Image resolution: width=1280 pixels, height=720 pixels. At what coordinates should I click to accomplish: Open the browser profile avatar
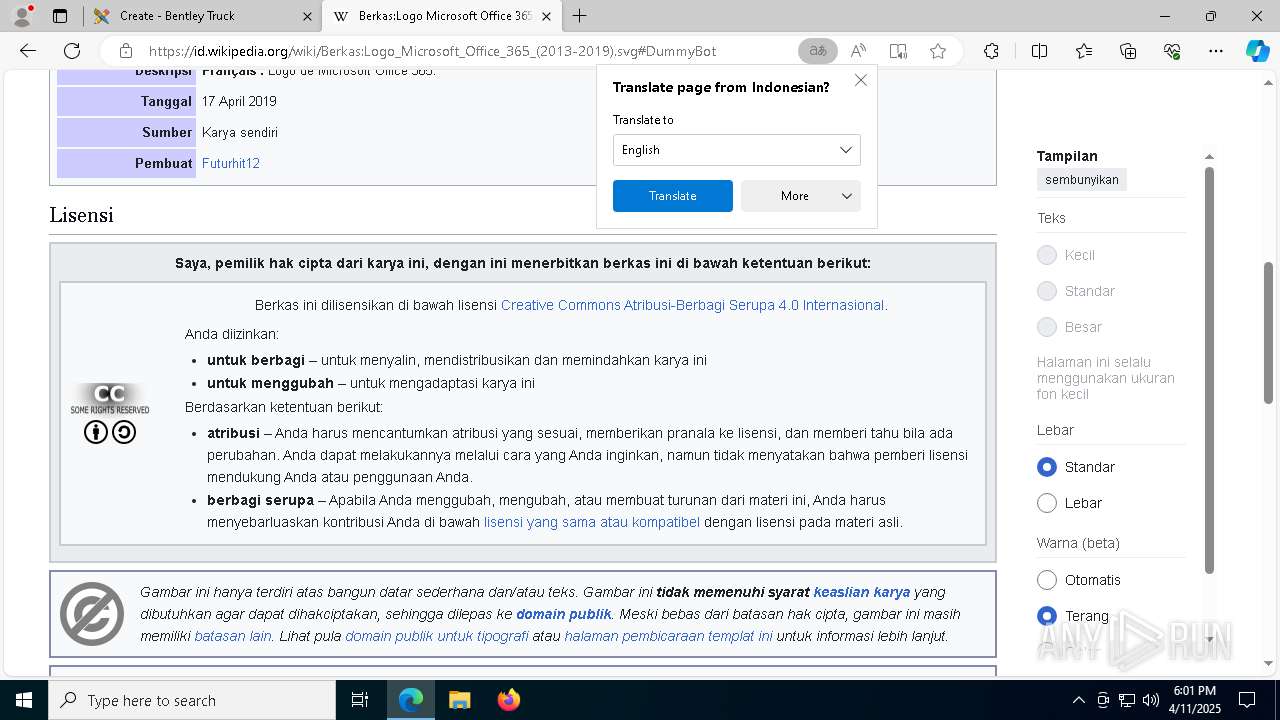point(22,16)
